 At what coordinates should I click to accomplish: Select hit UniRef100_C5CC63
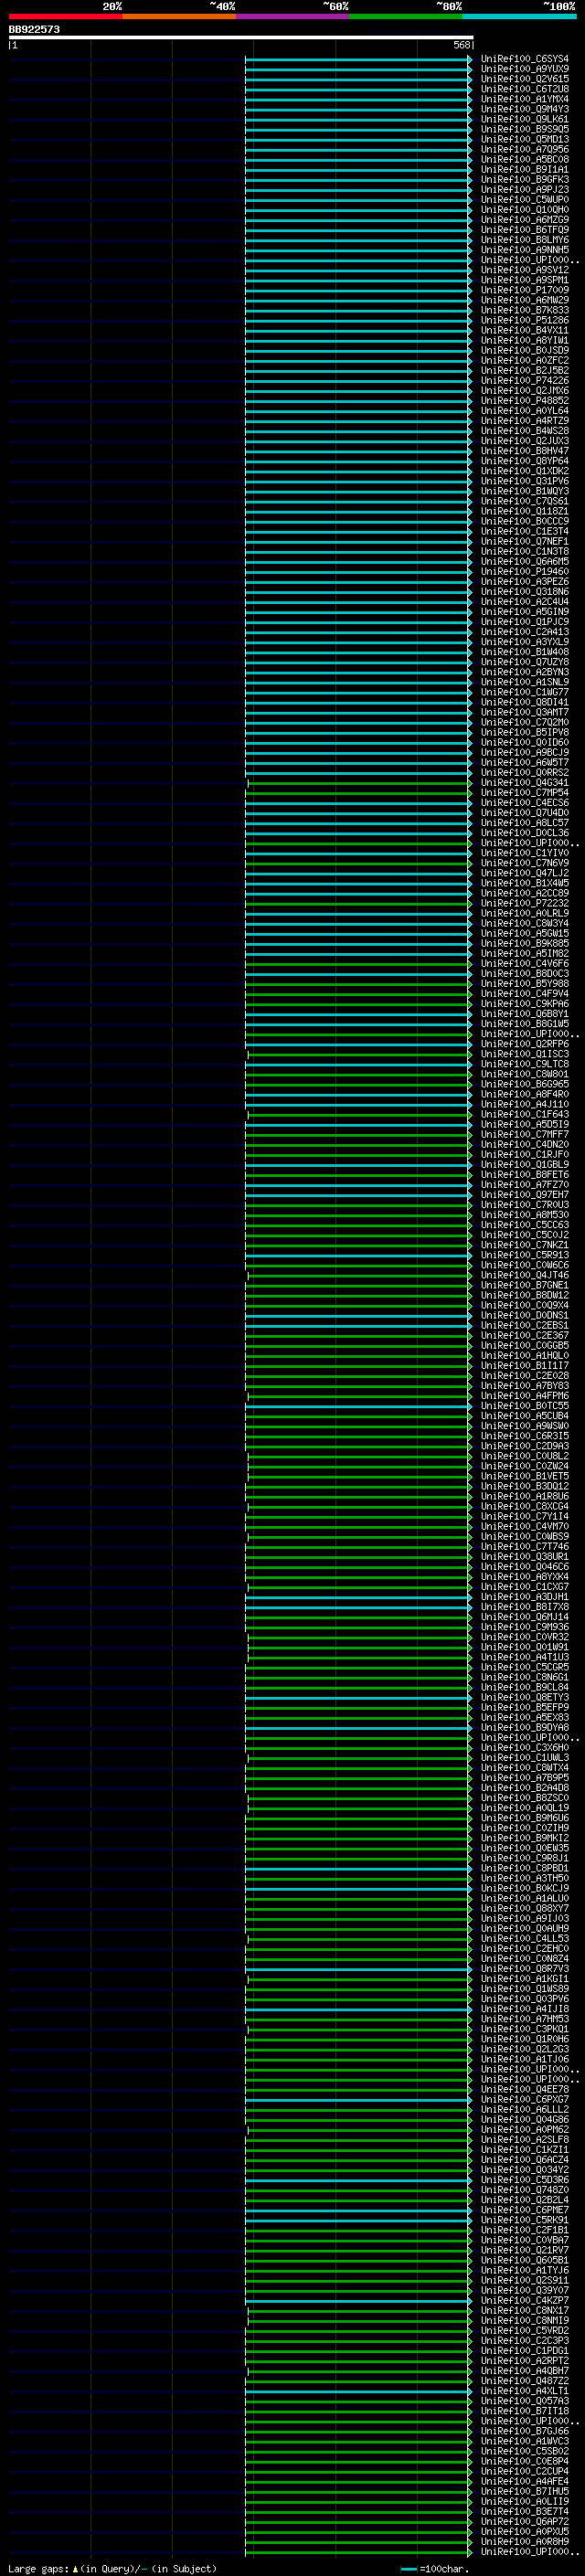point(525,1224)
